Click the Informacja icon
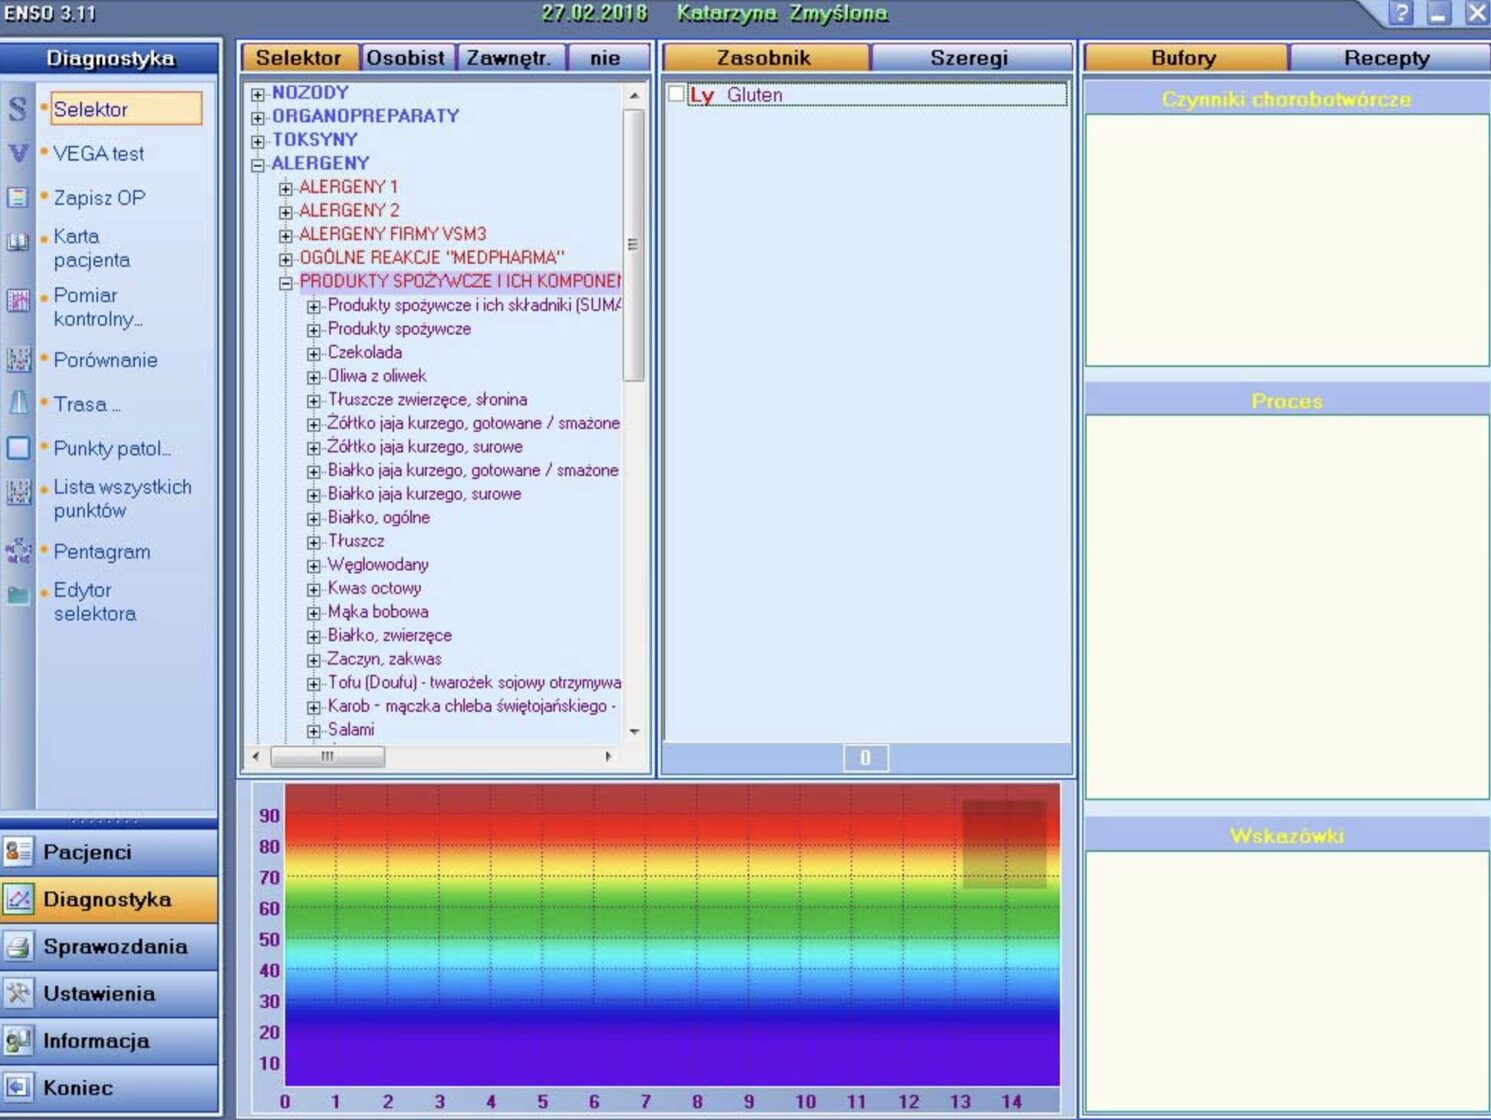 point(18,1040)
